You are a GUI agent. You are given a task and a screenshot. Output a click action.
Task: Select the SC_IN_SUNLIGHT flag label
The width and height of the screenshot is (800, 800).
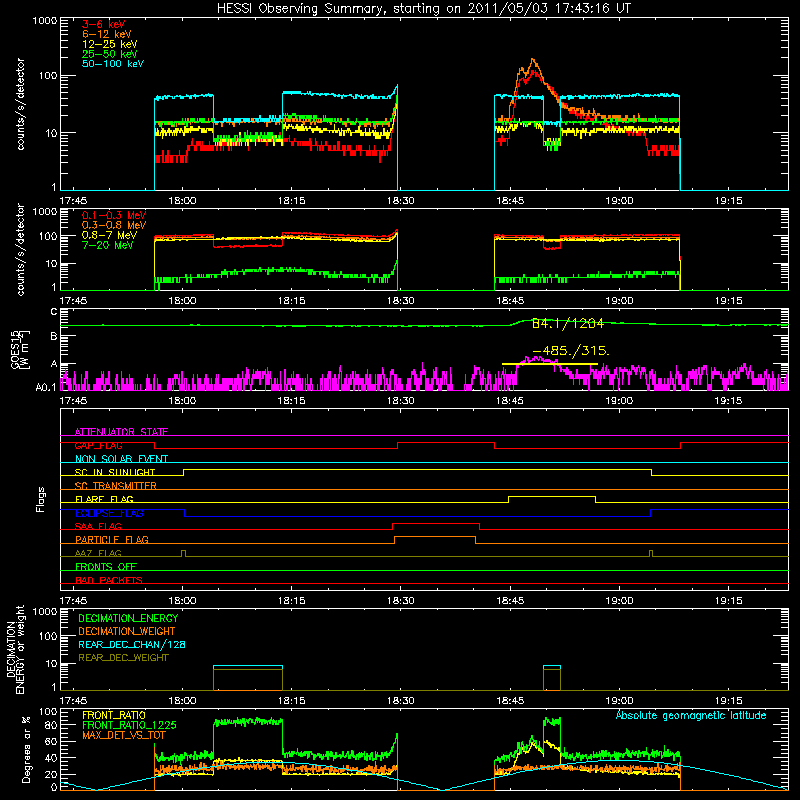click(x=115, y=472)
